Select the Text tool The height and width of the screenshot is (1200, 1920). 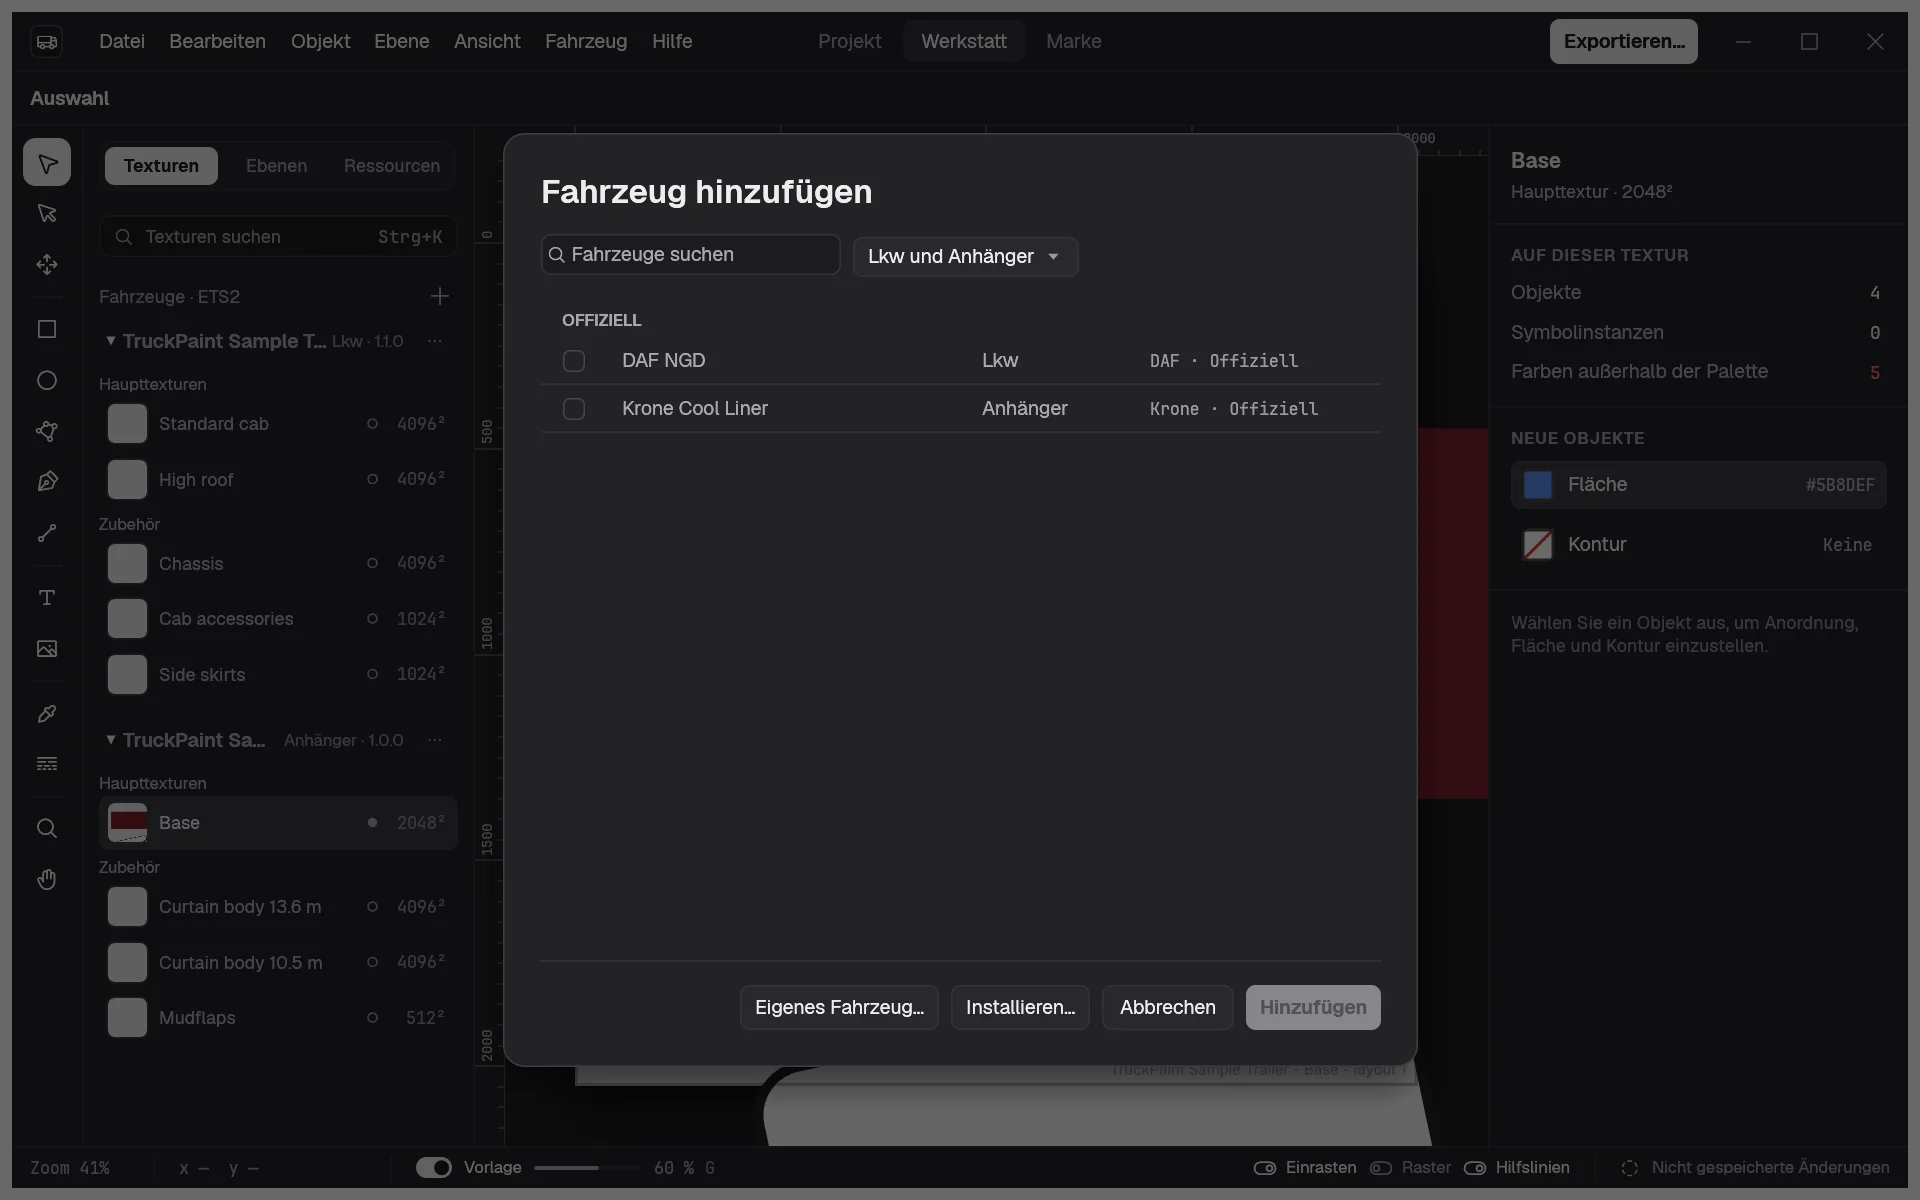point(47,598)
